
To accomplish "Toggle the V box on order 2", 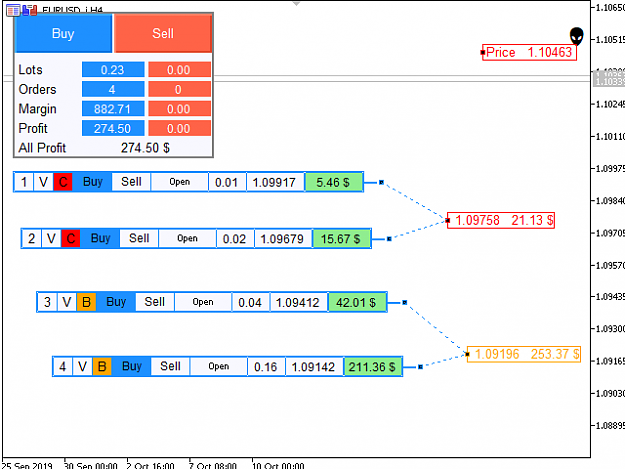I will pos(51,239).
